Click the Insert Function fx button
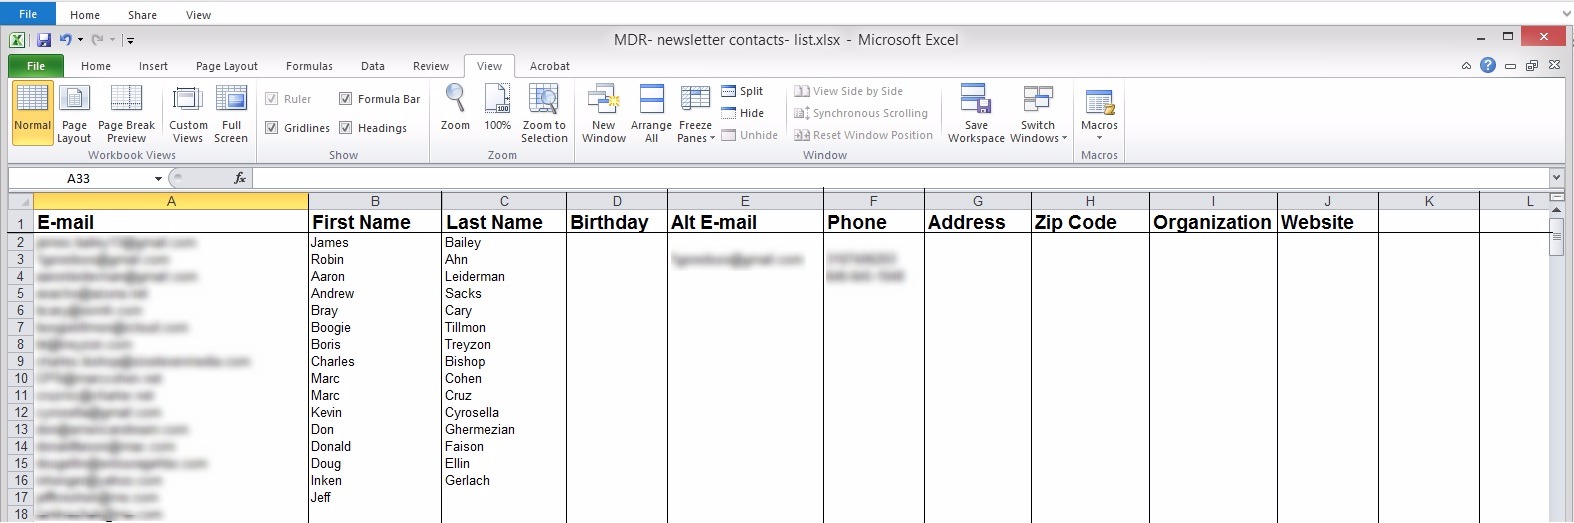The image size is (1574, 523). pos(240,178)
